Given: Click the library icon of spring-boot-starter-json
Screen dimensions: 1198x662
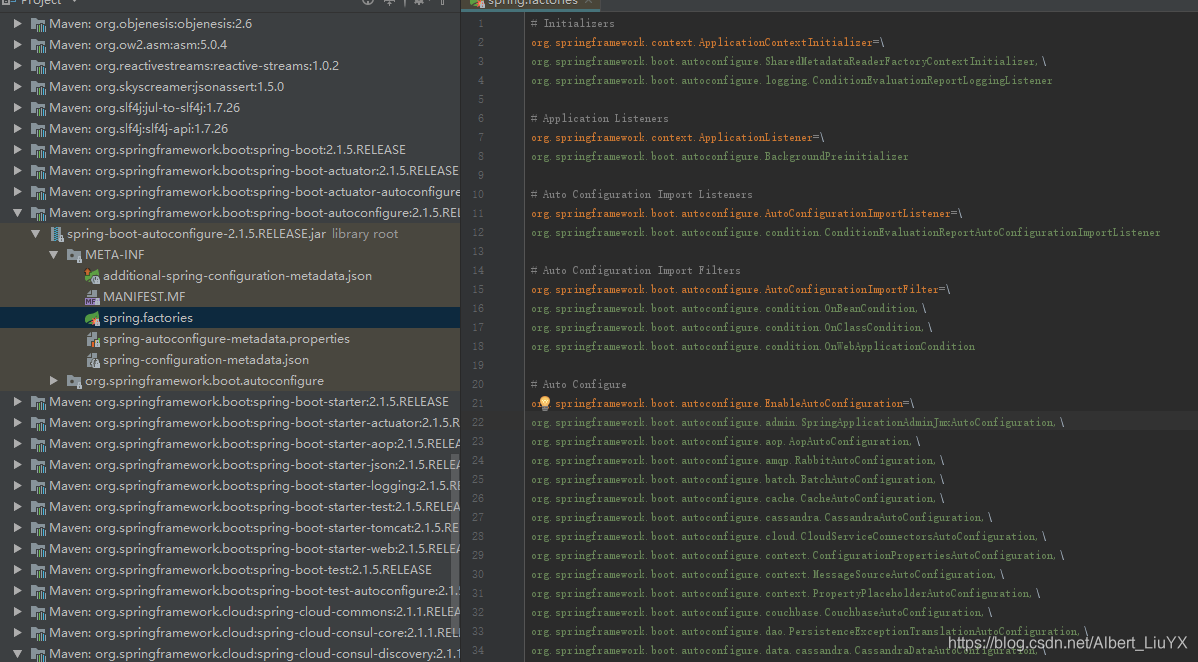Looking at the screenshot, I should (x=38, y=465).
